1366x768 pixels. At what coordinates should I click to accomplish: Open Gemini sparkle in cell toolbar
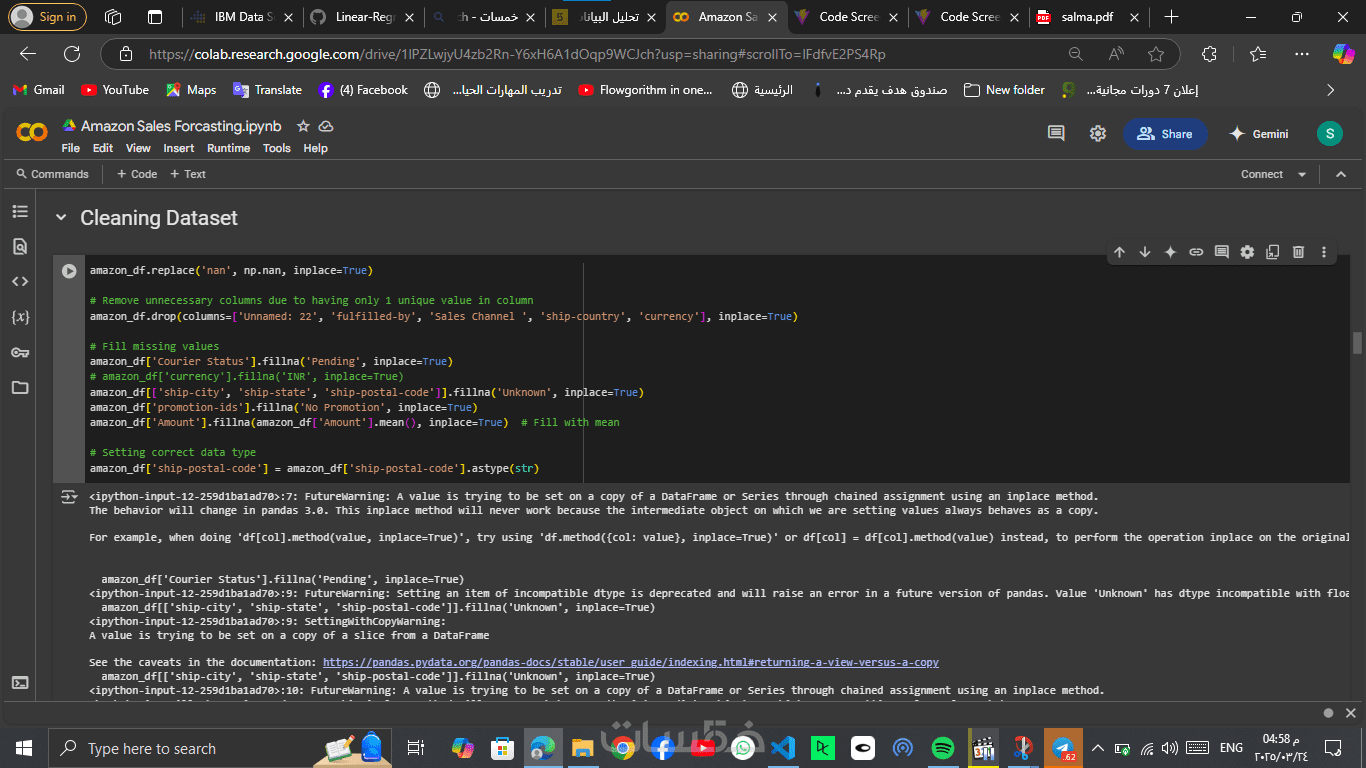(1170, 252)
